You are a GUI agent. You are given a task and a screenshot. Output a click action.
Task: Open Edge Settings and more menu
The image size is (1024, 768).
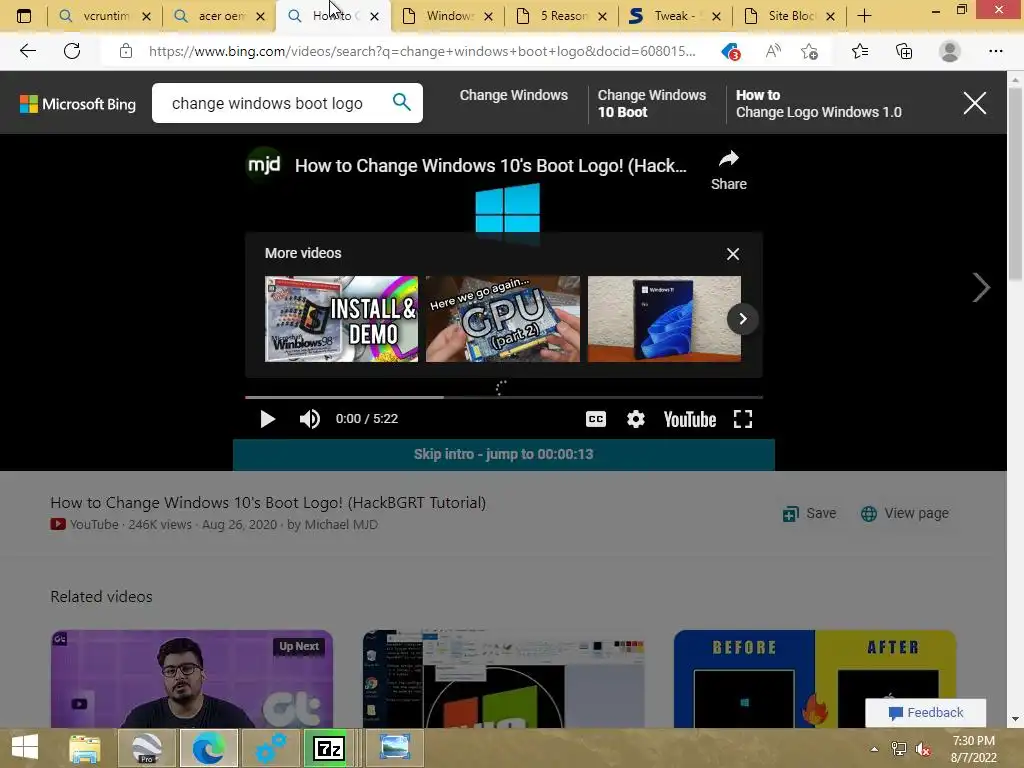(995, 51)
